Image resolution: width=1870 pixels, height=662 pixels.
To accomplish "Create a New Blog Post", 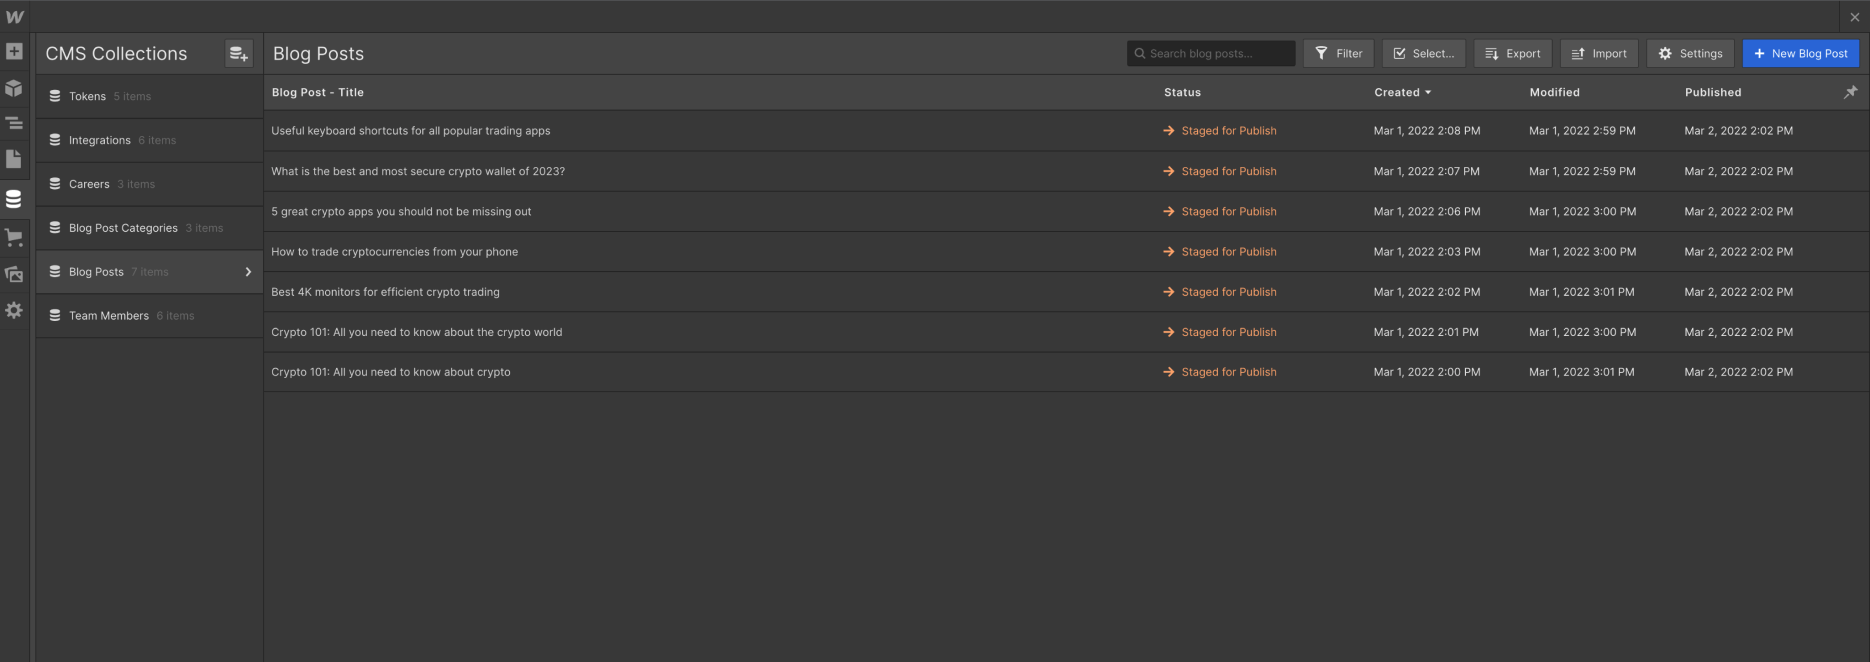I will 1801,54.
